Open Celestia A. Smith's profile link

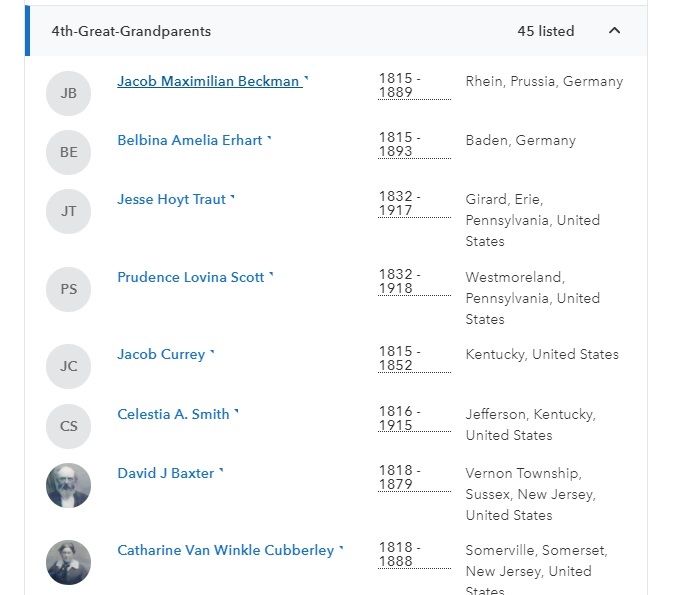tap(173, 414)
